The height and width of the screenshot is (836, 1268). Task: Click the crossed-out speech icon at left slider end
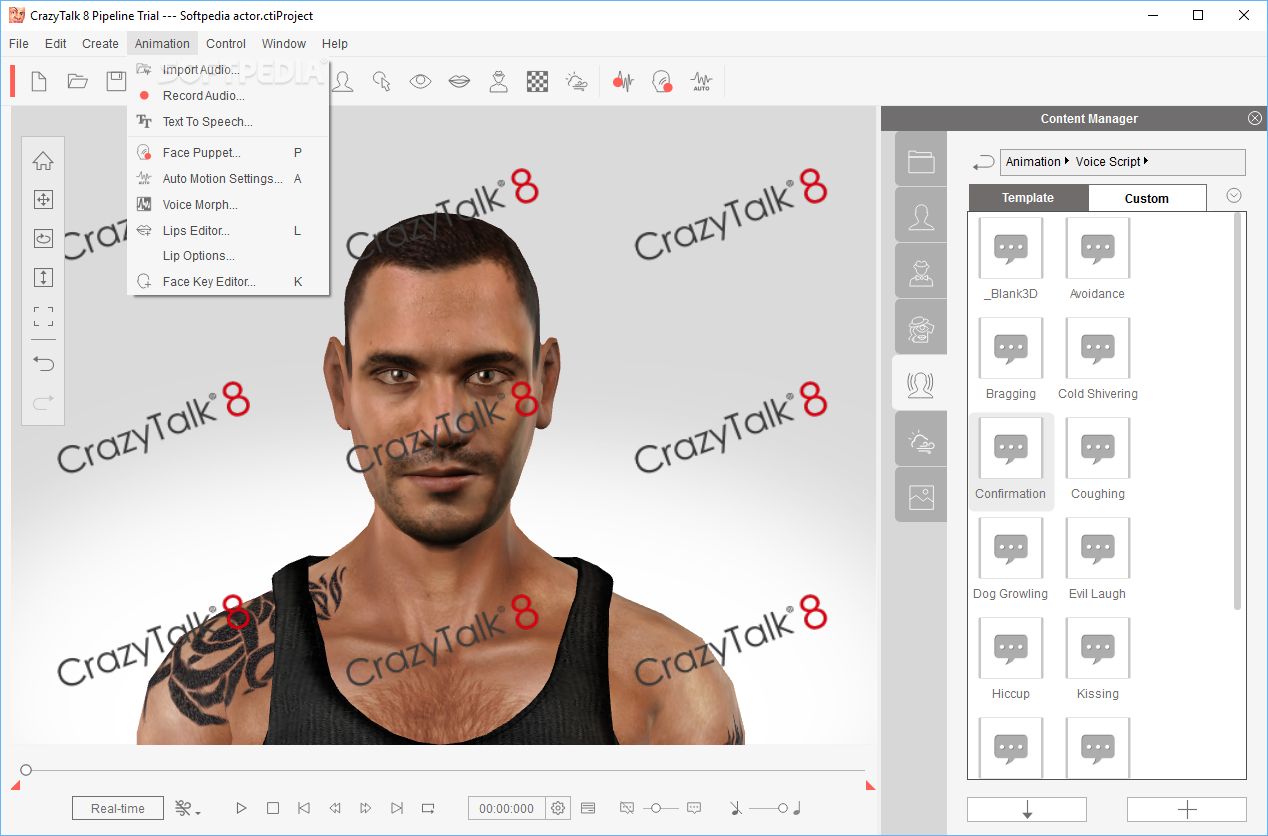pos(627,808)
